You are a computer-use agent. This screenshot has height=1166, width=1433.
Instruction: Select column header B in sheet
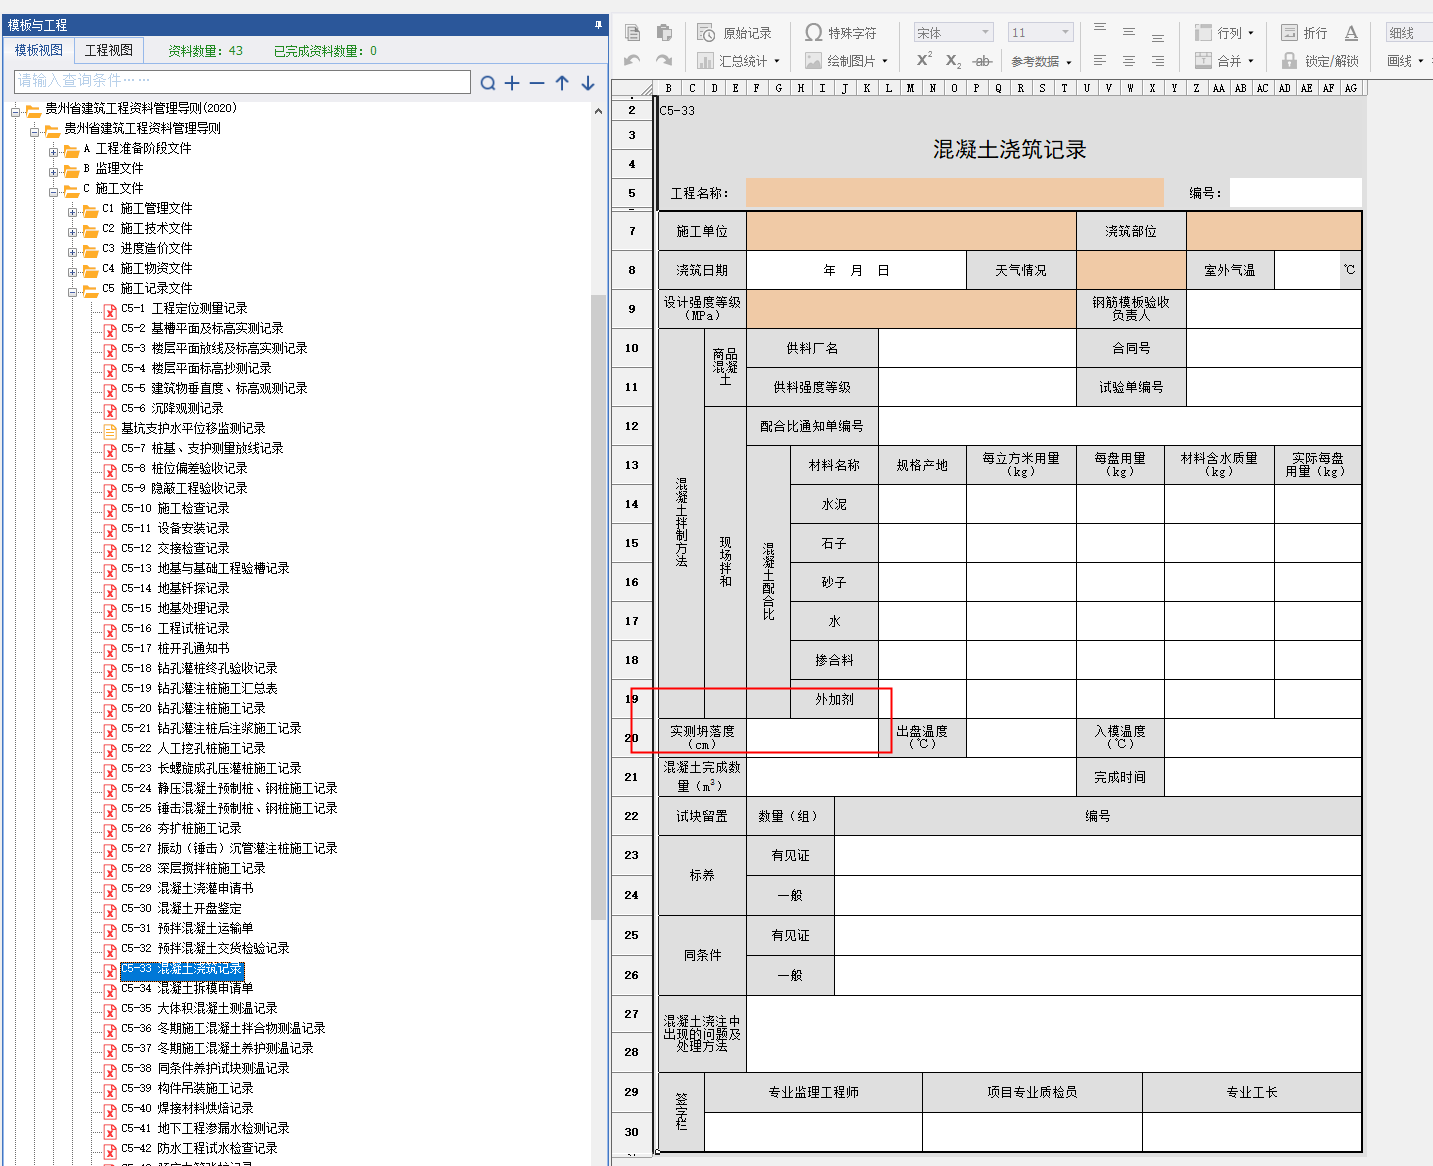669,88
